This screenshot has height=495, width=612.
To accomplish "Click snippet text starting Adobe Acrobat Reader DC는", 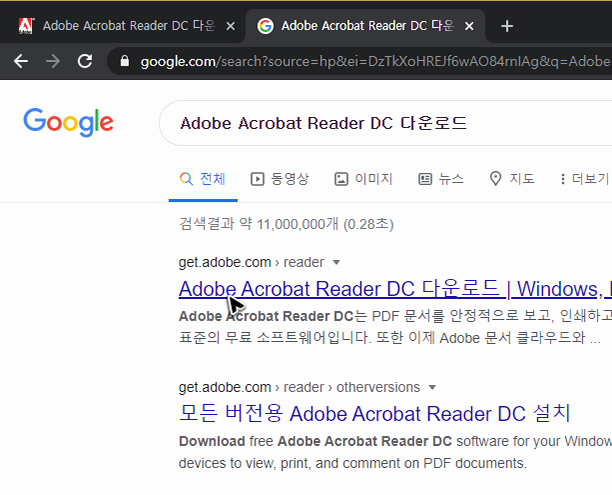I will 395,327.
